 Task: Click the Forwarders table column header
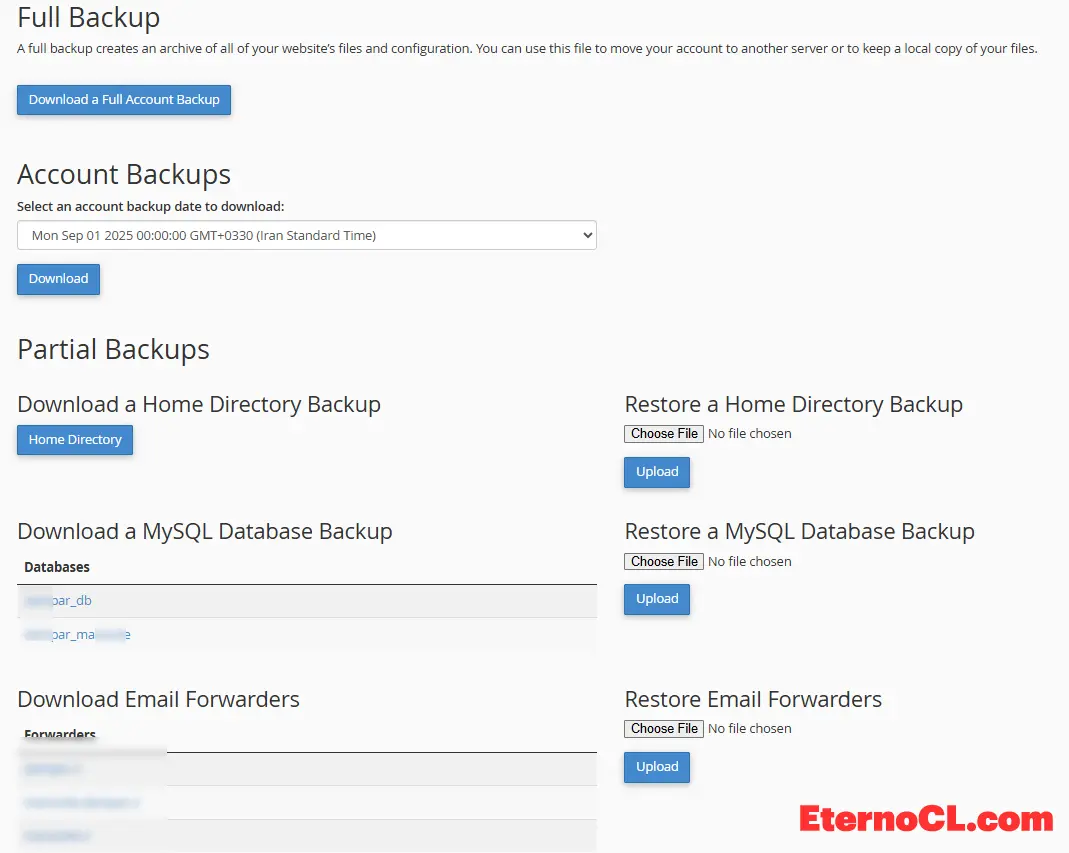(x=60, y=735)
